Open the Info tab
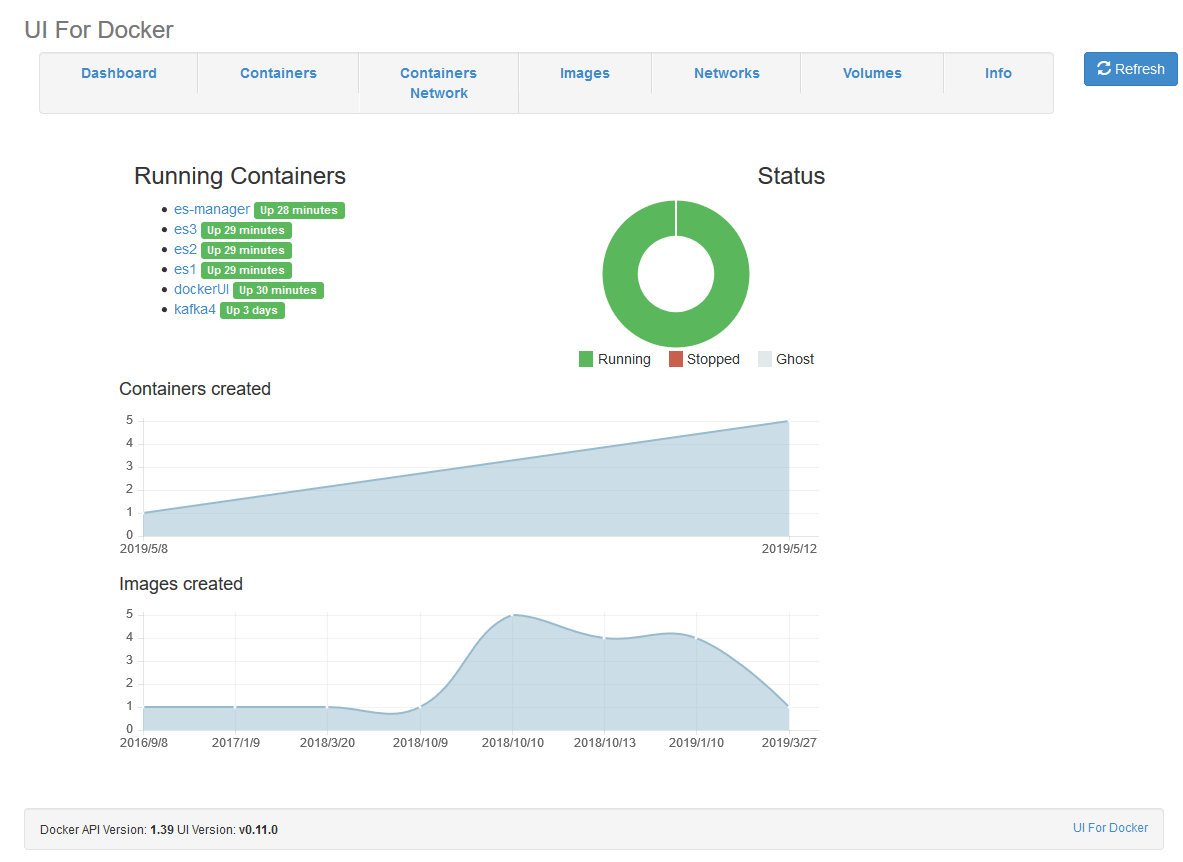 coord(998,73)
